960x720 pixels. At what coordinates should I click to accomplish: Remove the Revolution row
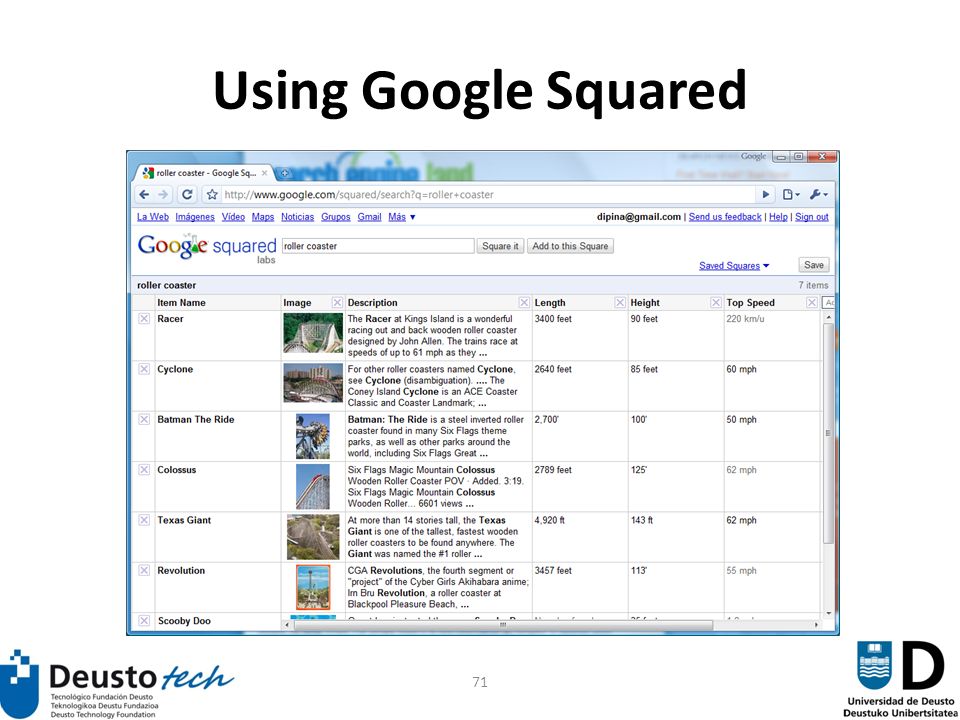click(x=144, y=570)
